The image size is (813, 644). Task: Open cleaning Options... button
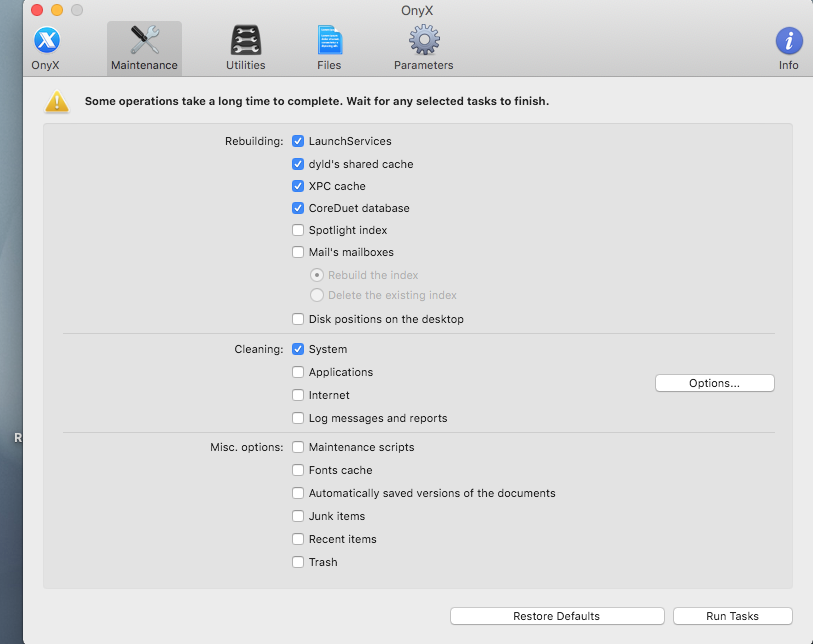(714, 383)
